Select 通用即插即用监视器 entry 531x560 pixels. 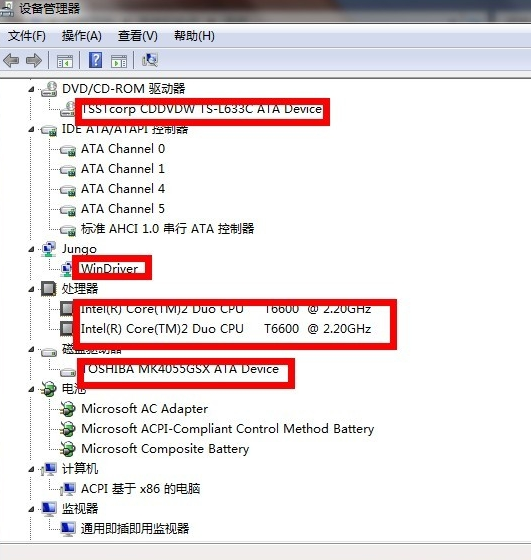pyautogui.click(x=135, y=529)
